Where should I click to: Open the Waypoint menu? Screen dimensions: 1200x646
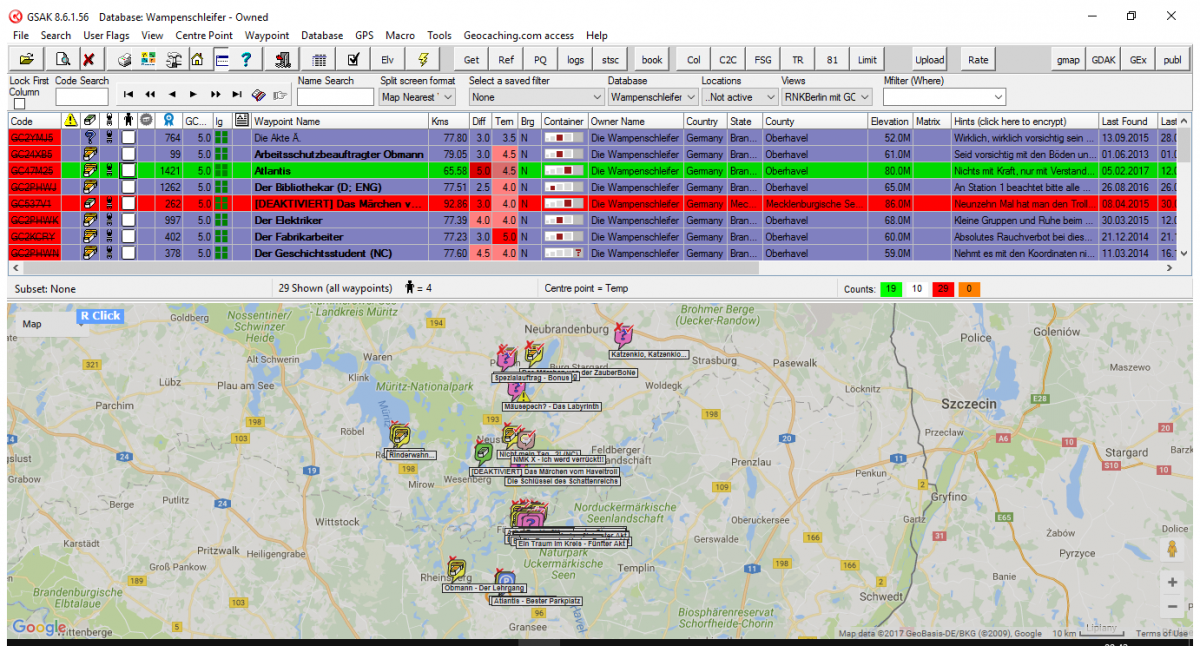(x=267, y=35)
